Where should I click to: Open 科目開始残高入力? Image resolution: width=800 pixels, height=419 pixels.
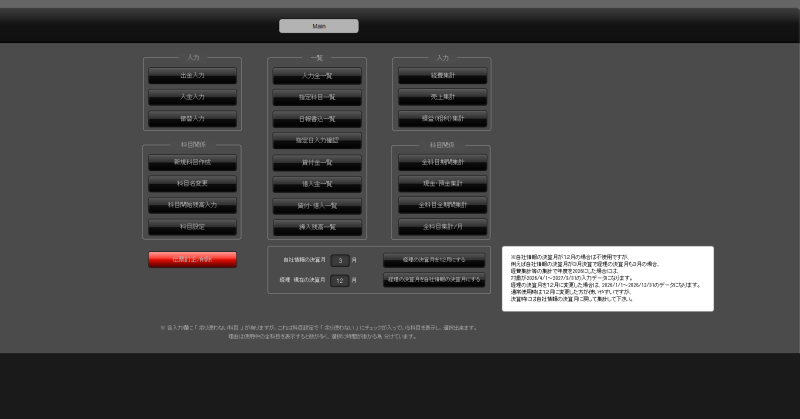[x=192, y=205]
